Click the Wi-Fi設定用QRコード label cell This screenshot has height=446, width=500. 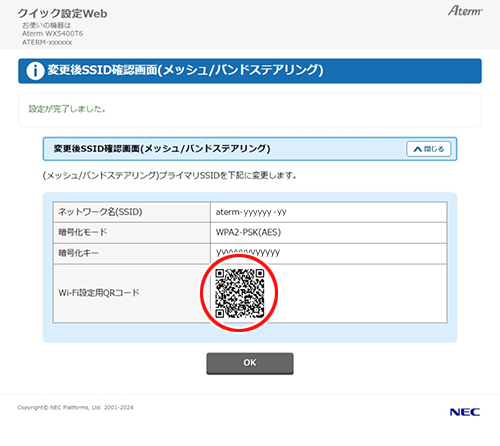click(132, 293)
